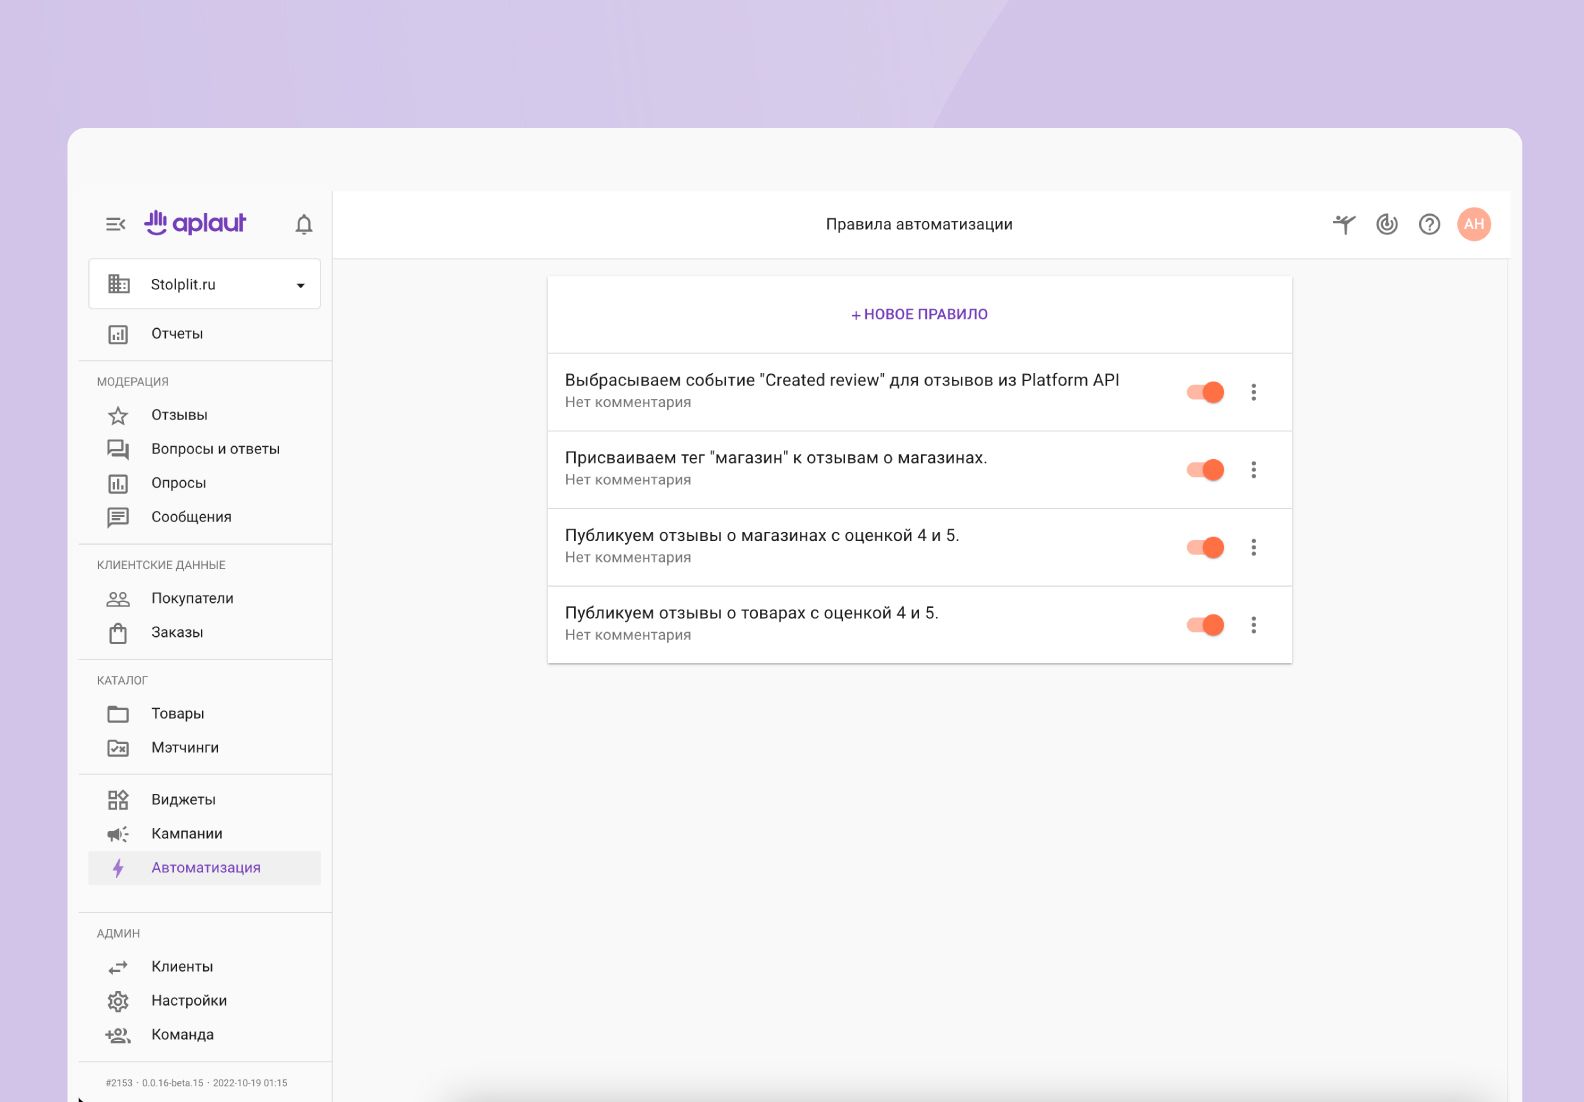Click the + НОВОЕ ПРАВИЛО button

click(x=919, y=314)
